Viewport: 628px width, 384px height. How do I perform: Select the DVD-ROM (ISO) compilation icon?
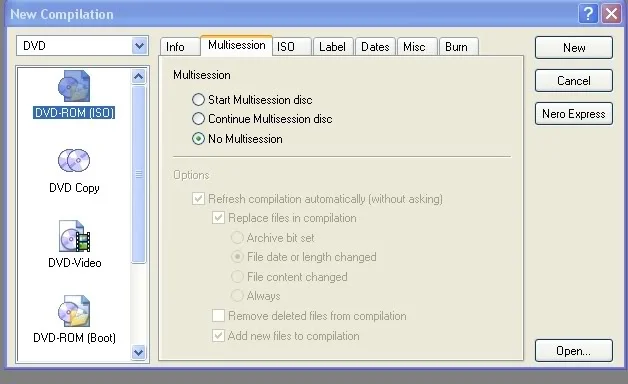(x=74, y=86)
